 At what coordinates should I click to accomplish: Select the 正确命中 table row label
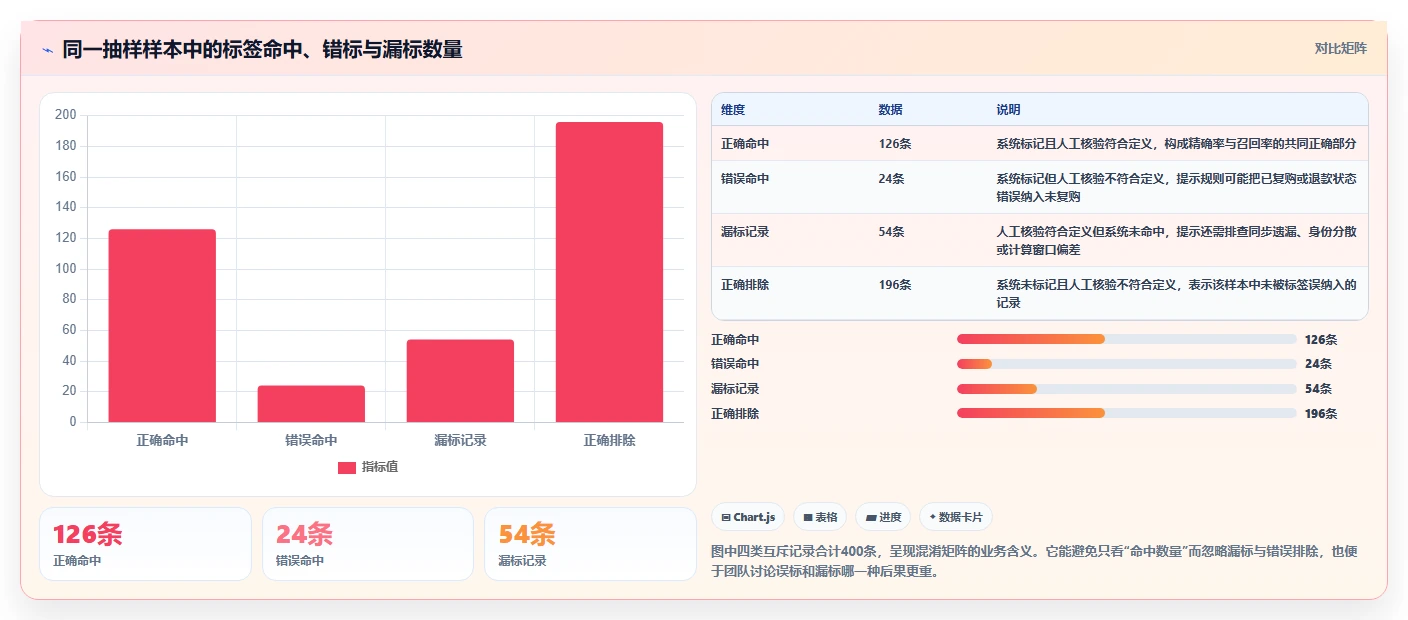[745, 144]
